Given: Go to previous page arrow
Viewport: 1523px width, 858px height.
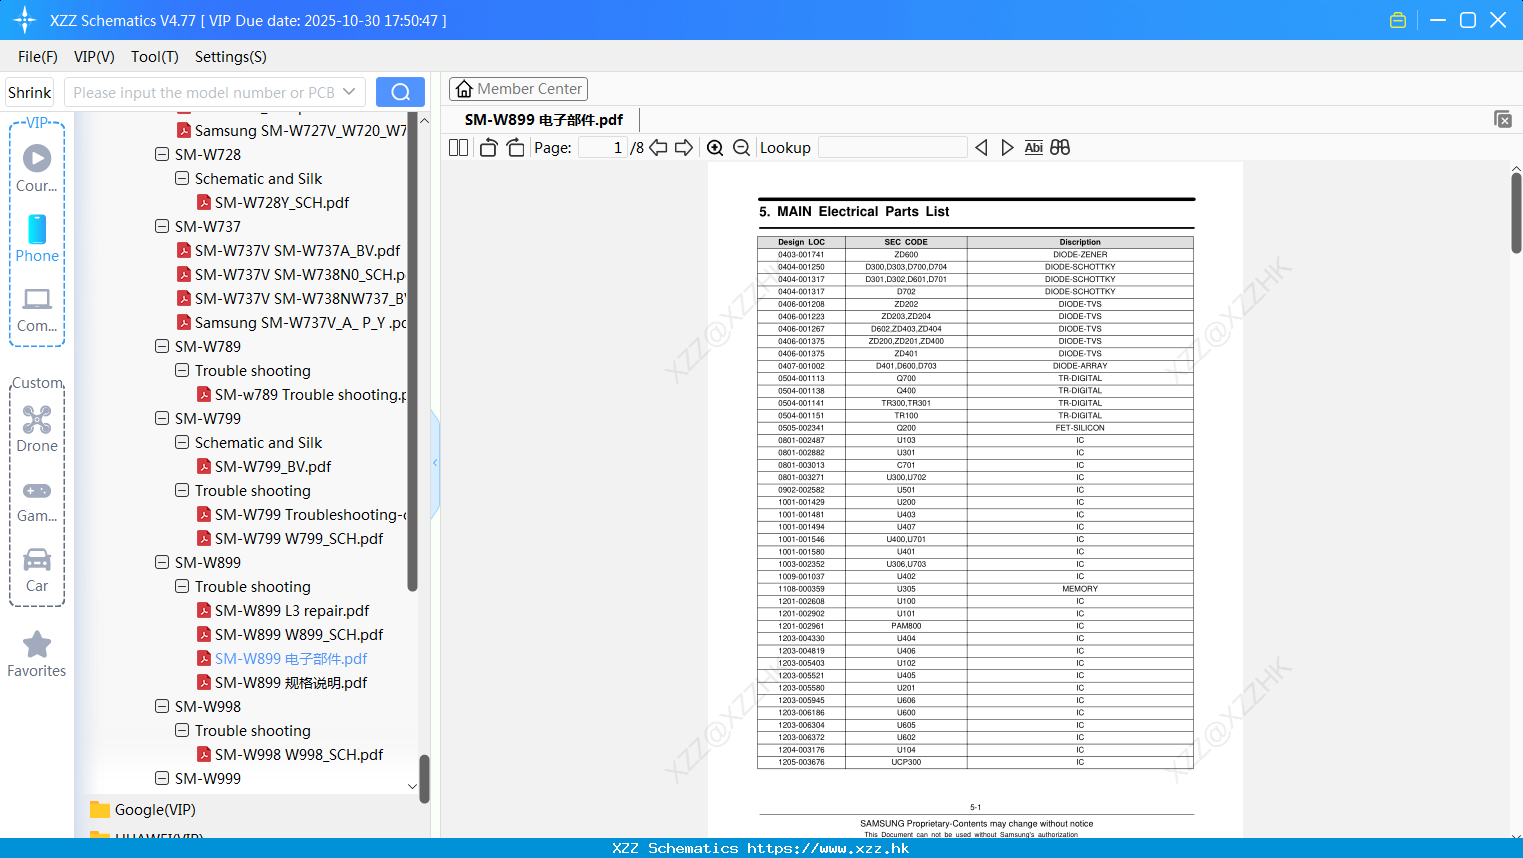Looking at the screenshot, I should (658, 147).
